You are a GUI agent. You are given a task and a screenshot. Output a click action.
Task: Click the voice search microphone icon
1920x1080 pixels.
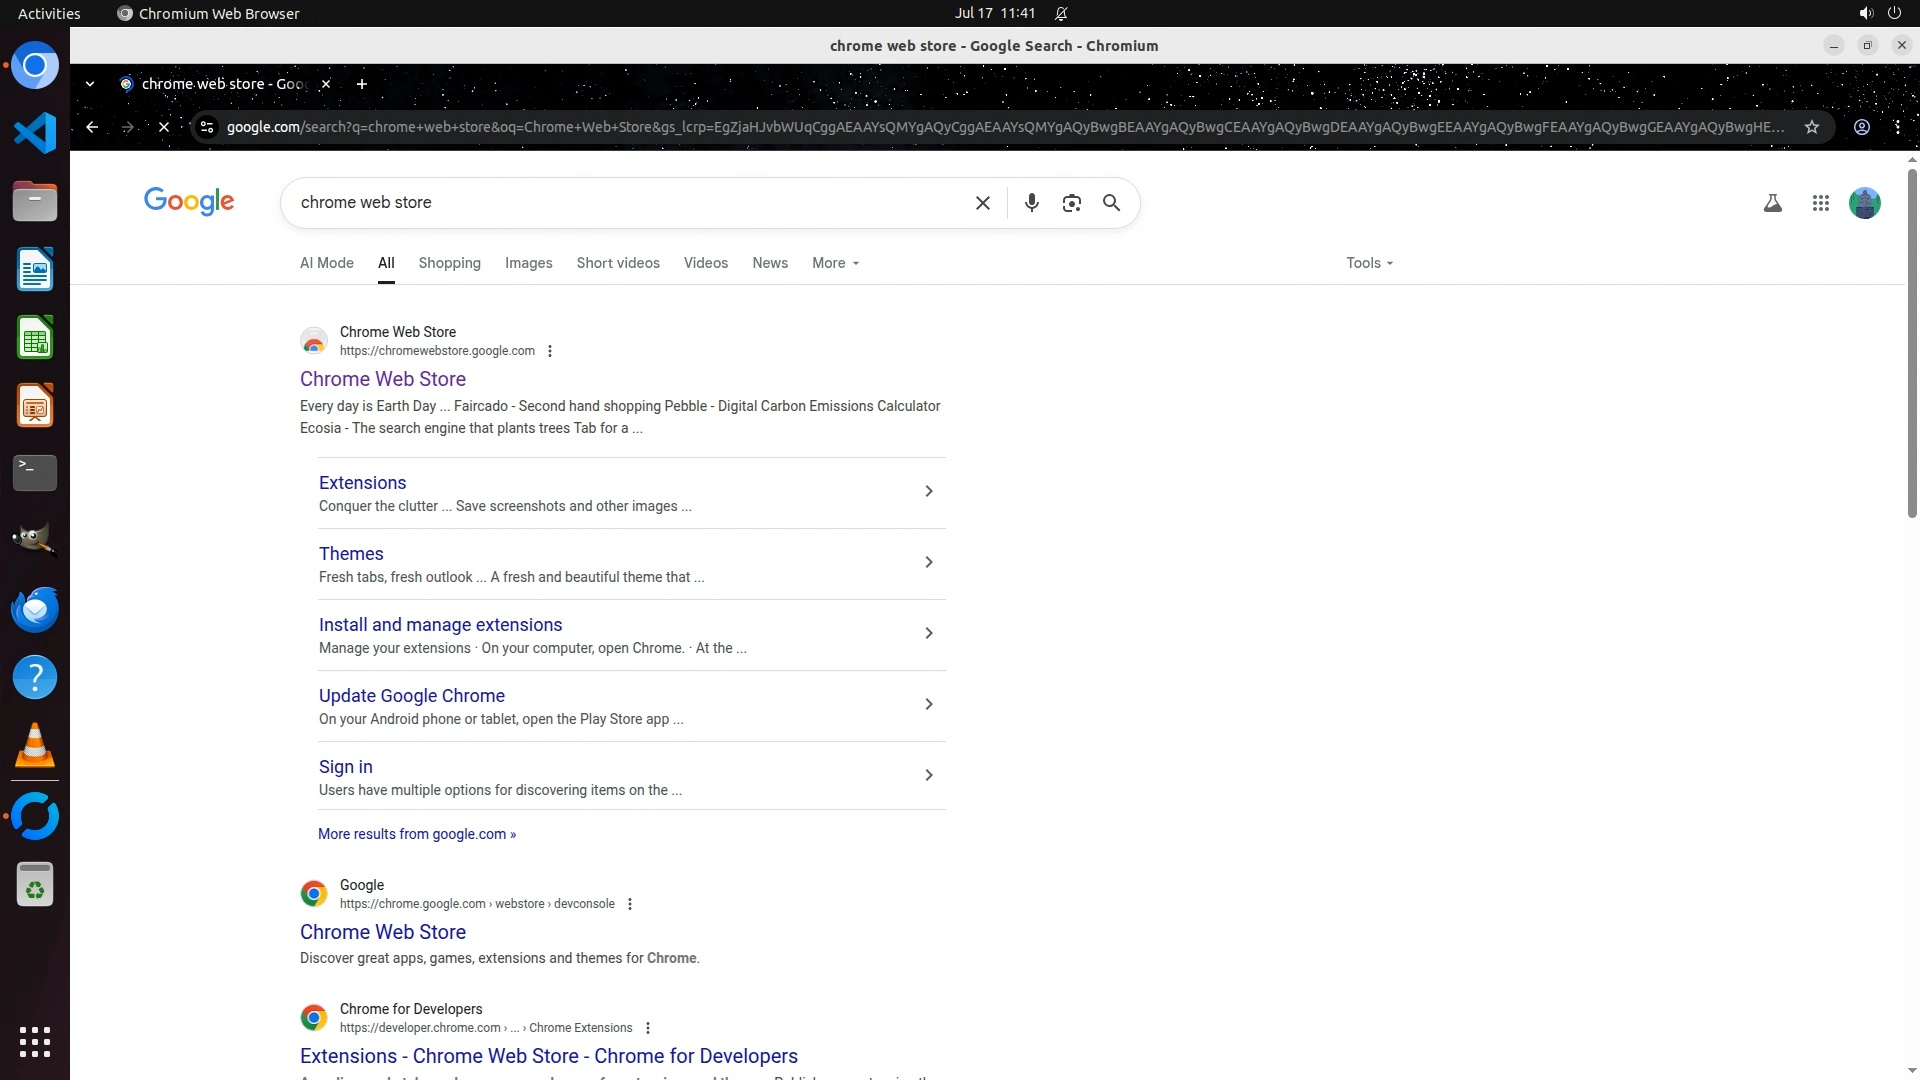tap(1031, 203)
